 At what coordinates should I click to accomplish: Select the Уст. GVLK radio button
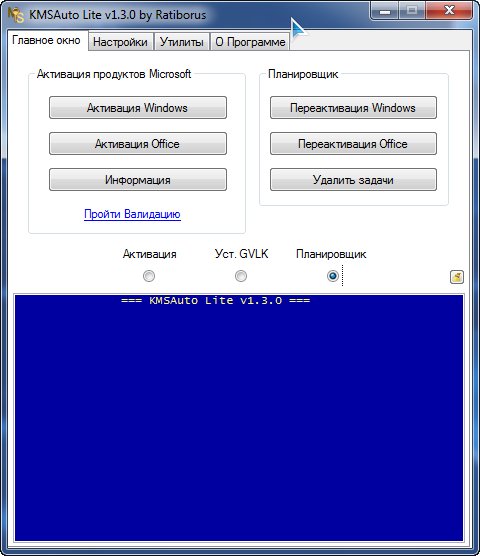tap(241, 276)
